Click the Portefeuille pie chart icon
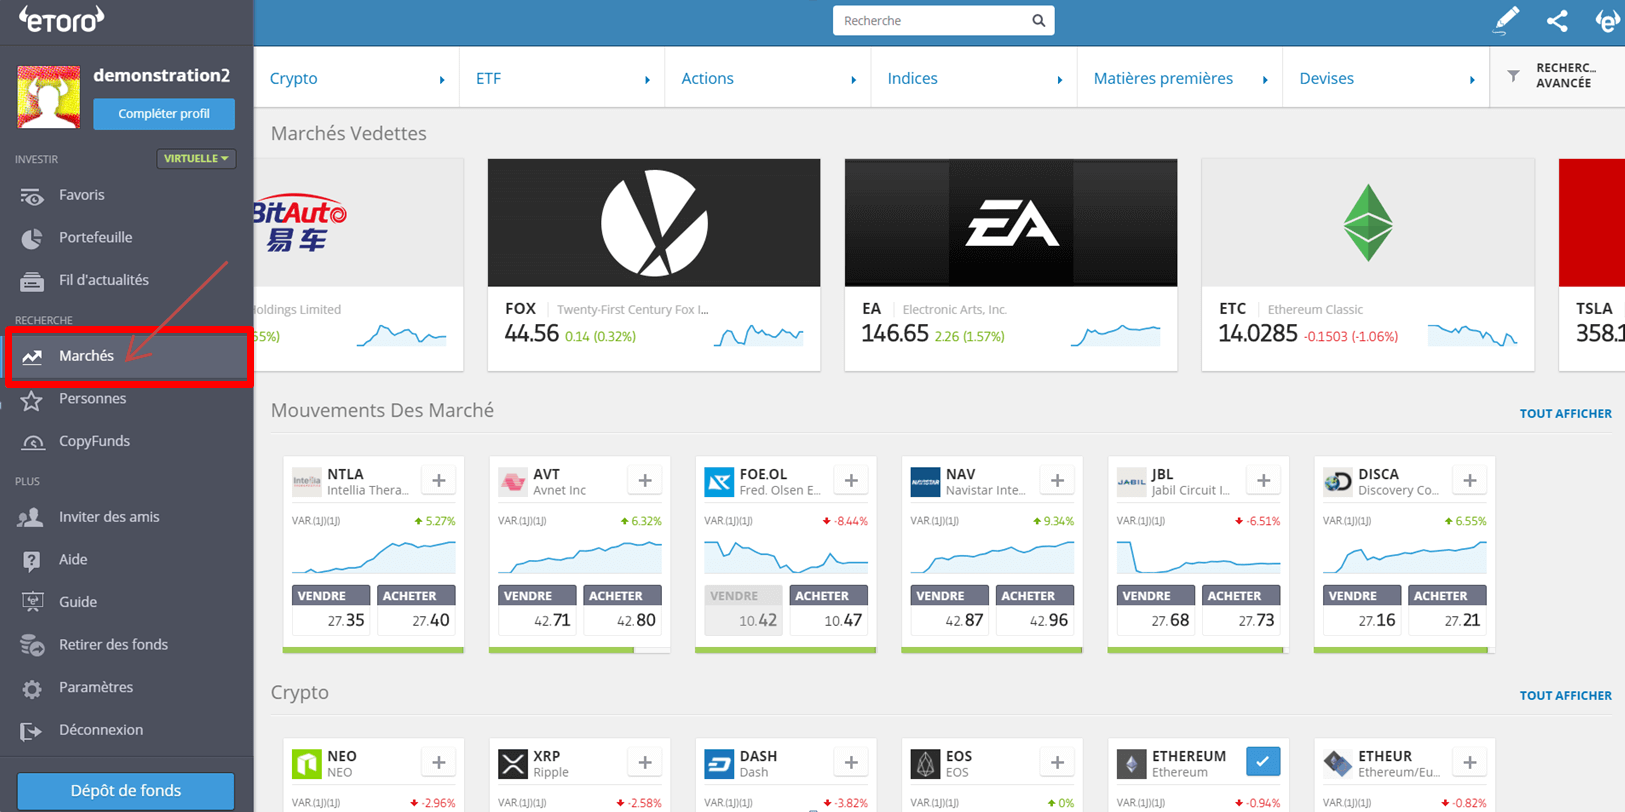 (32, 238)
